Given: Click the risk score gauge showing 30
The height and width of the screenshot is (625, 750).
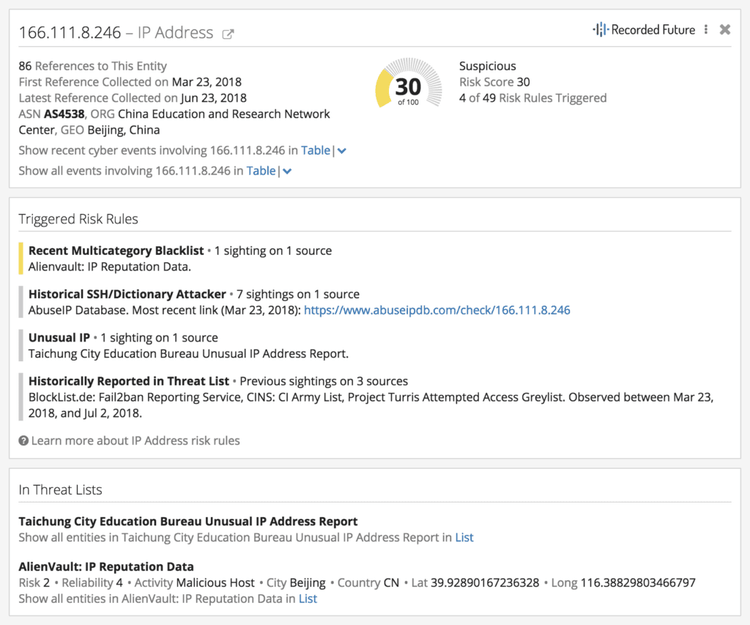Looking at the screenshot, I should click(408, 88).
